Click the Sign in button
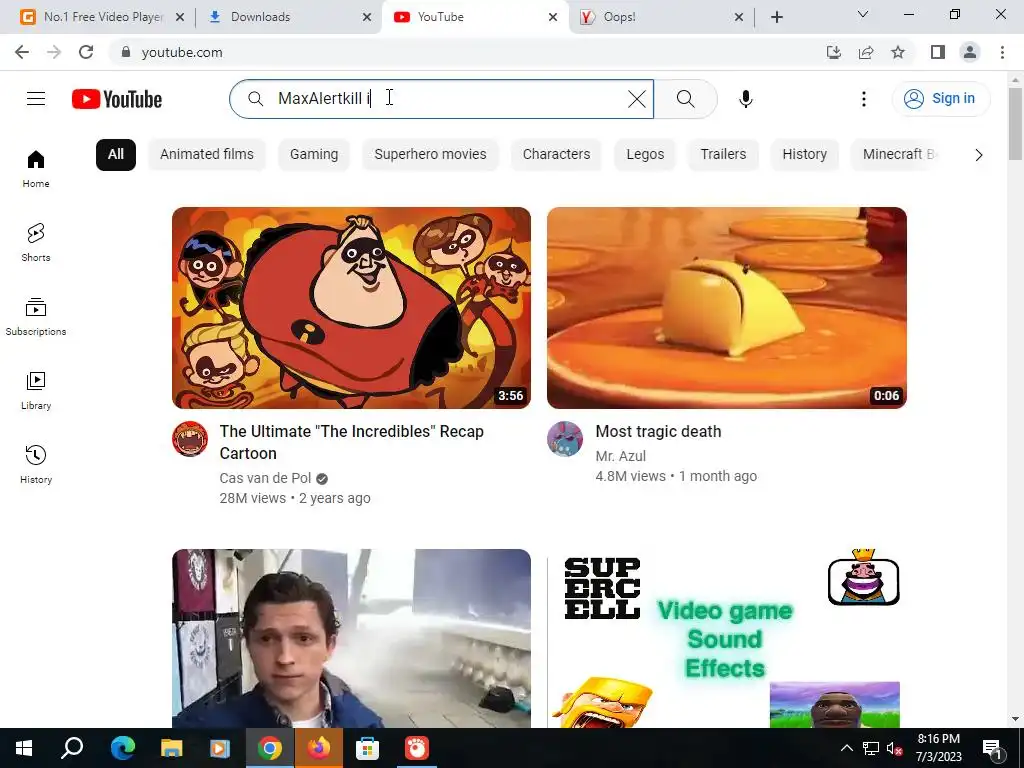 (941, 99)
